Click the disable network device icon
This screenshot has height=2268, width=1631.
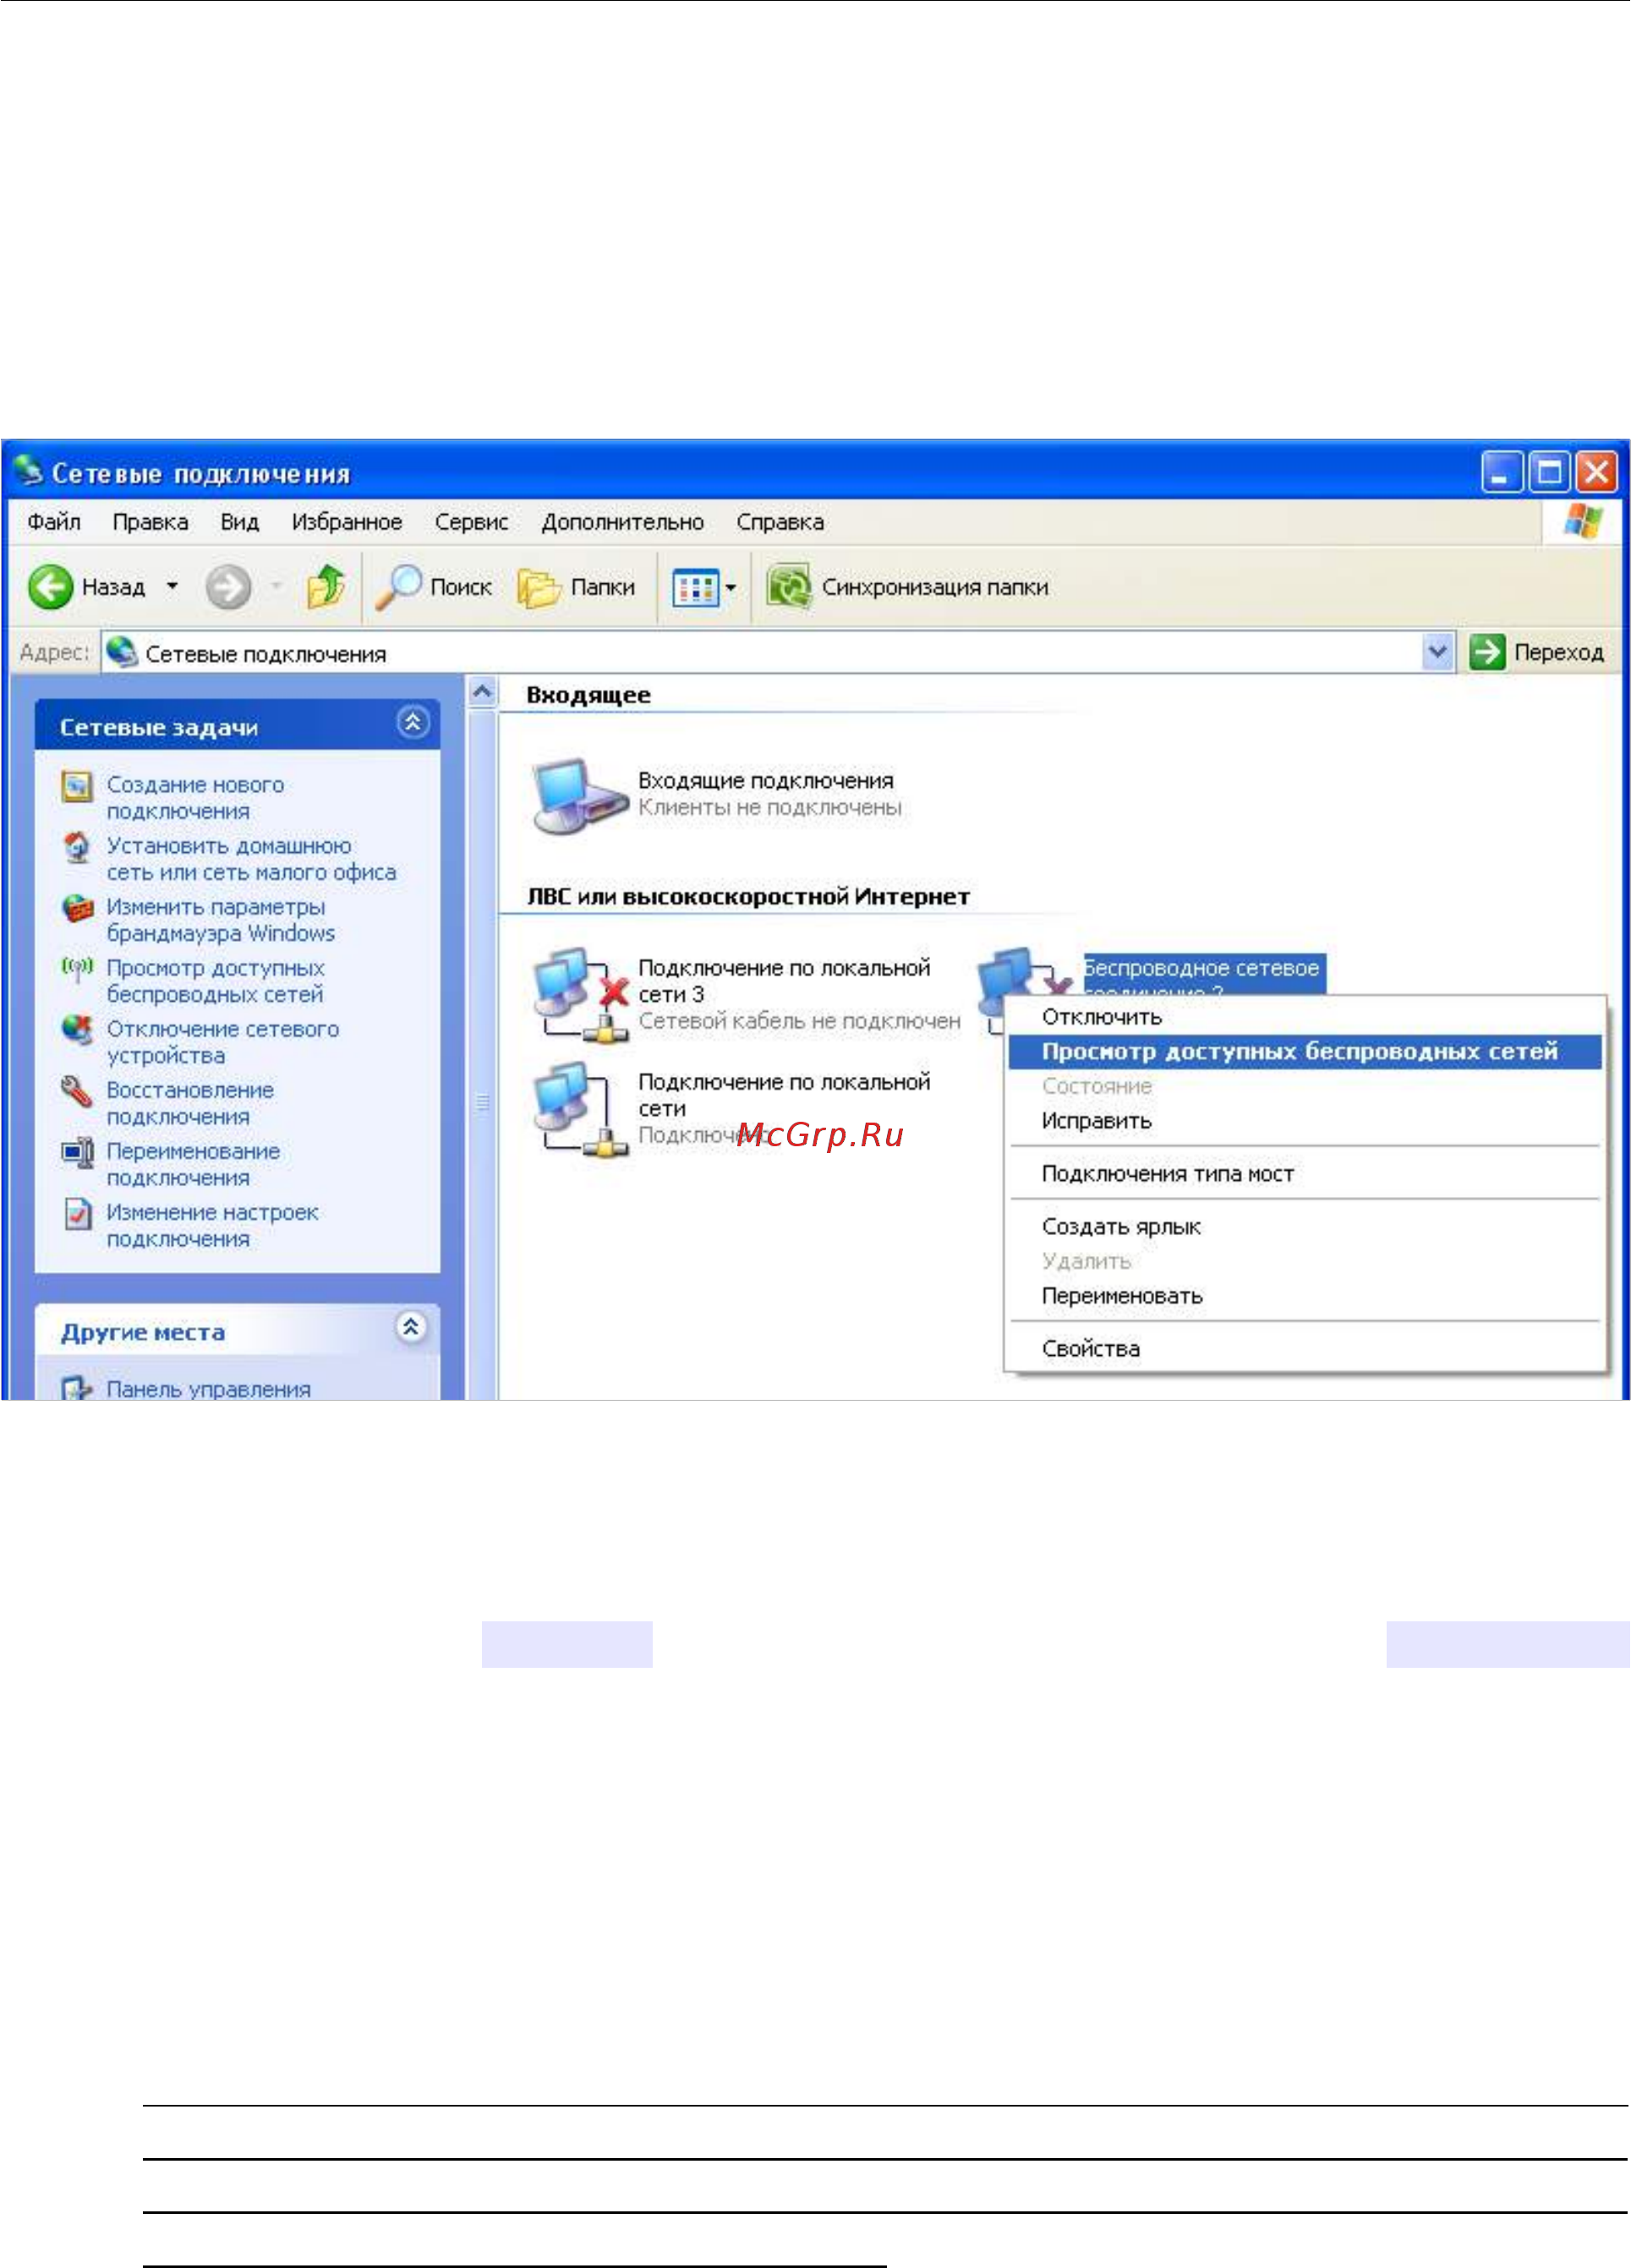77,1030
